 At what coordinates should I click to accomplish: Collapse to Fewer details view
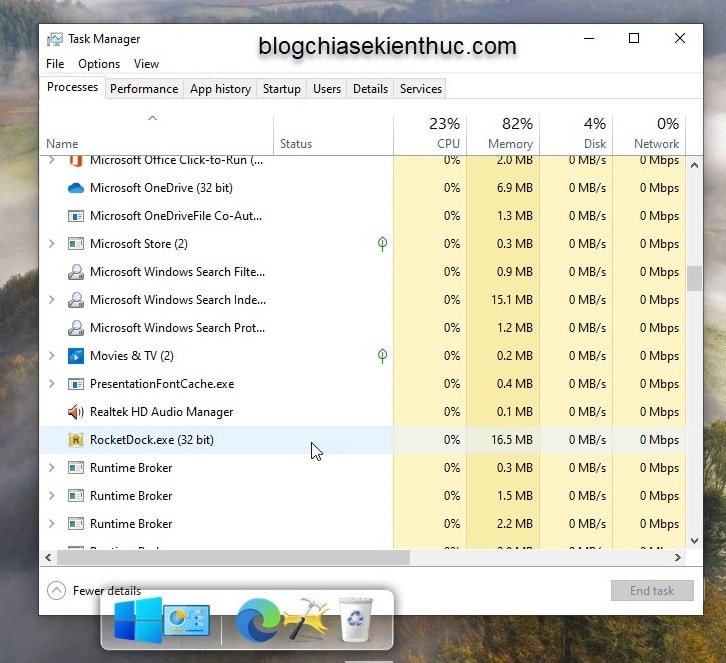tap(94, 591)
